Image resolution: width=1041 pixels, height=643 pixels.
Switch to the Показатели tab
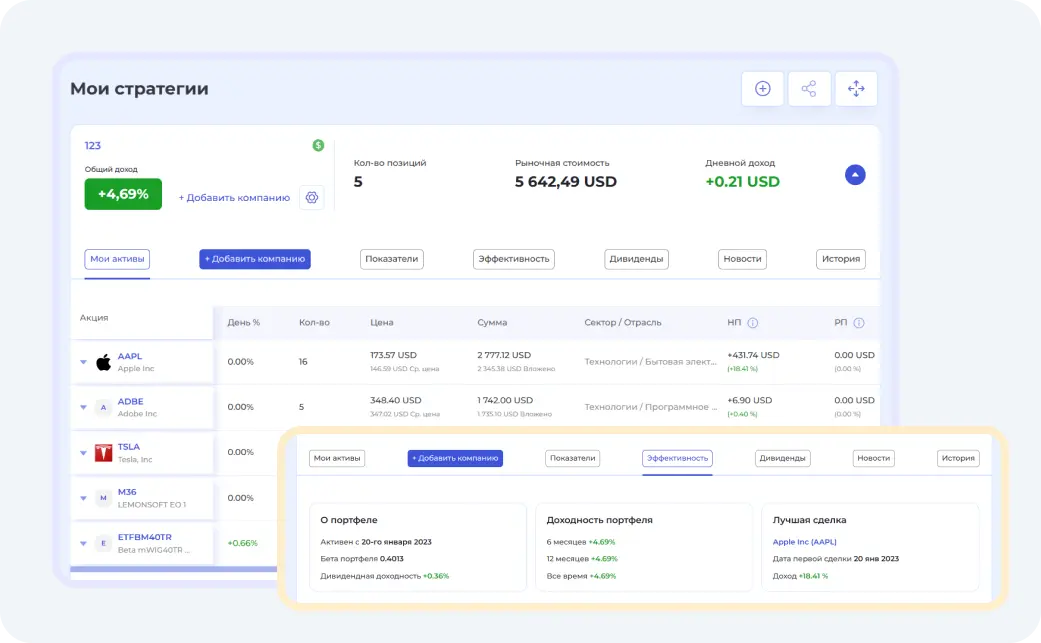pos(392,259)
